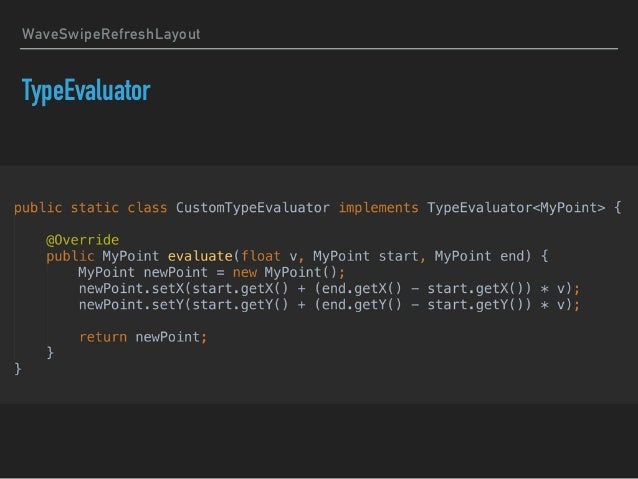Click the 'new' keyword before MyPoint()
This screenshot has height=479, width=638.
(245, 273)
